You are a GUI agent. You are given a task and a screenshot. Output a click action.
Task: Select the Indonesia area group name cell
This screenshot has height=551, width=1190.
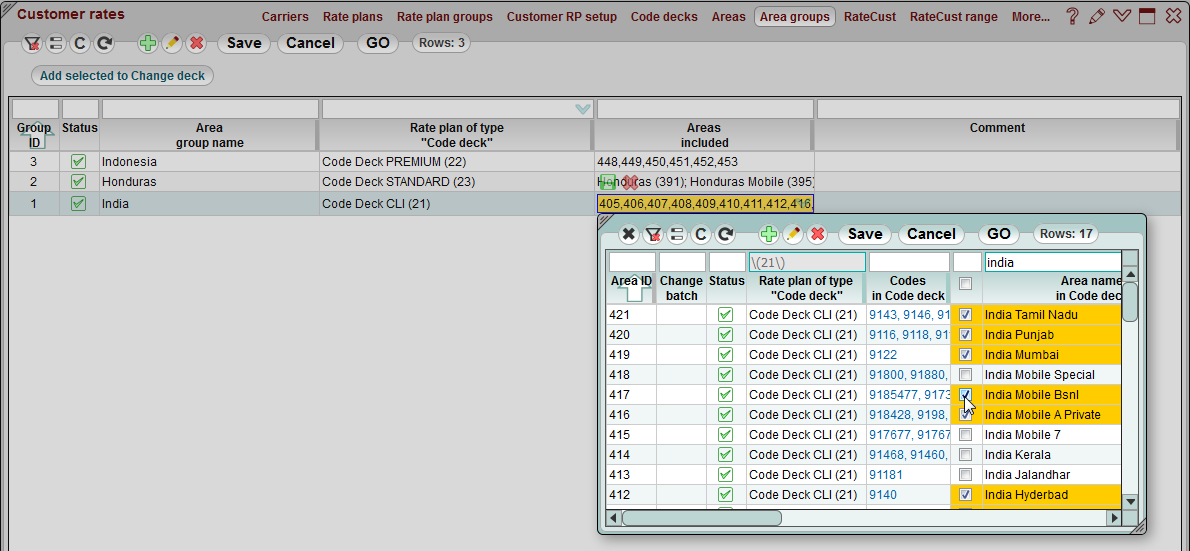209,162
